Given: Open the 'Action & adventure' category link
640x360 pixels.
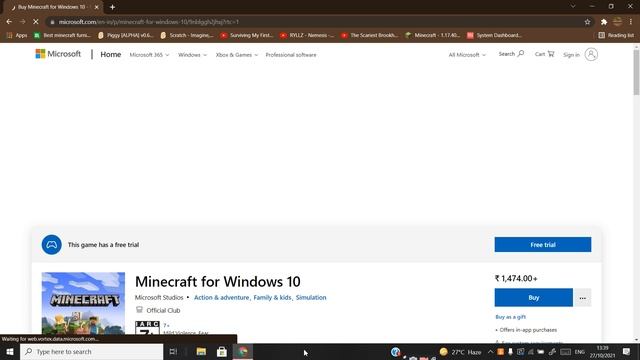Looking at the screenshot, I should 222,298.
